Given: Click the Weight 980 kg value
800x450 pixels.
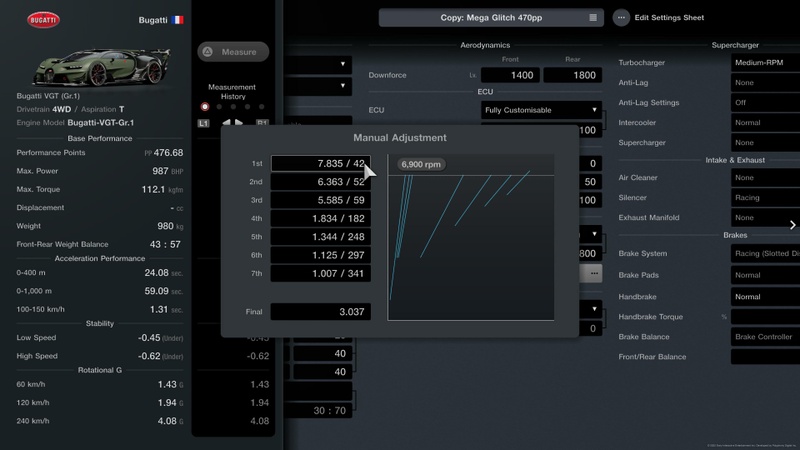Looking at the screenshot, I should pos(170,226).
